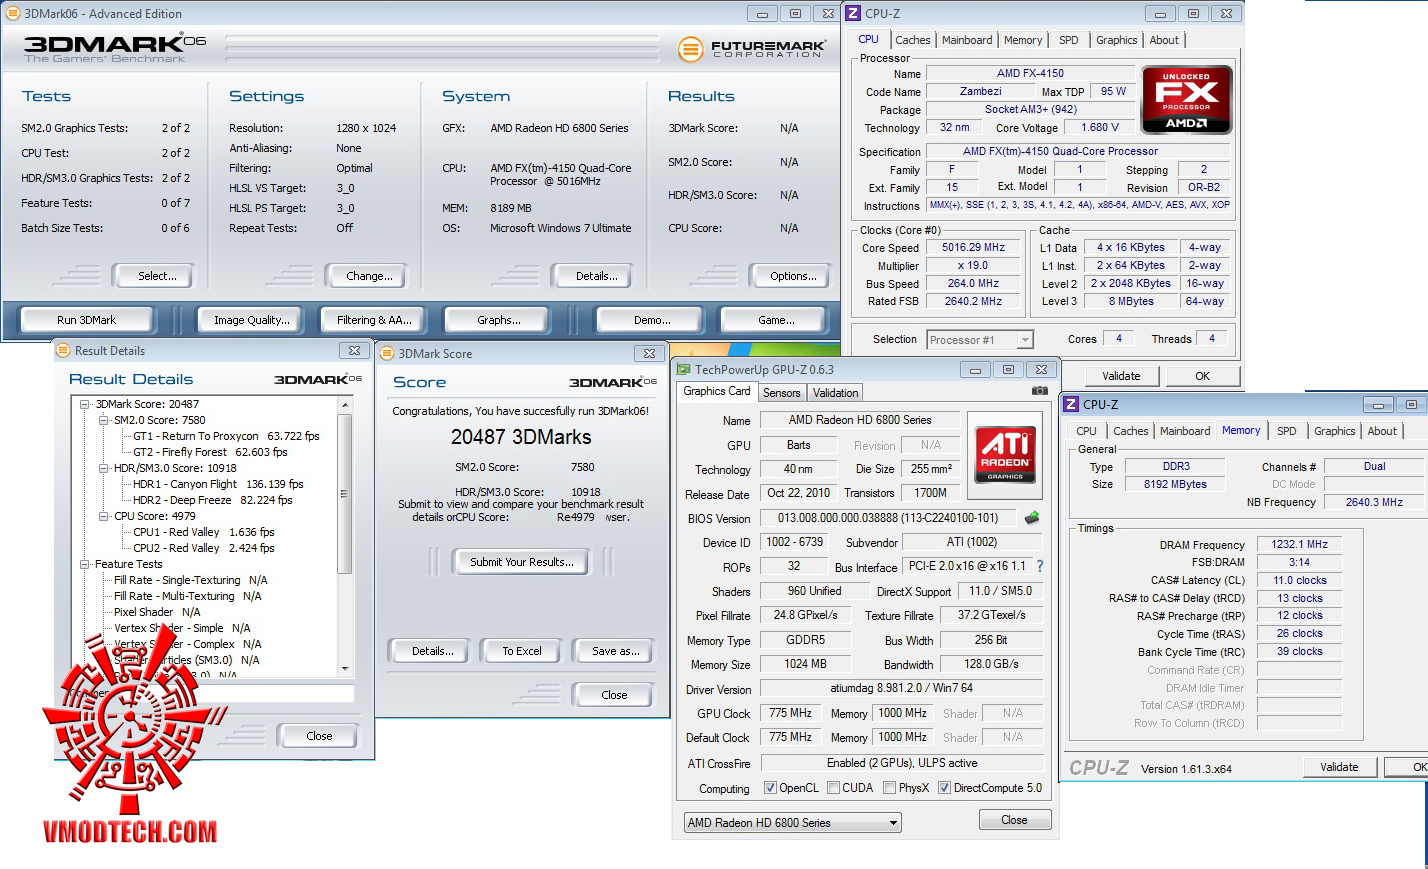Click the Result Details window title icon

[x=64, y=350]
